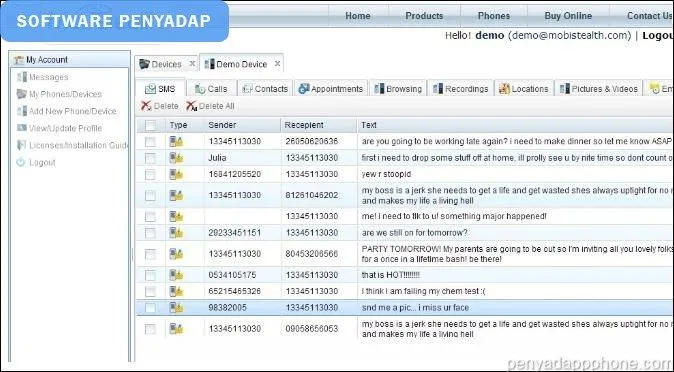674x372 pixels.
Task: Click the icon on the Locations tab
Action: pyautogui.click(x=504, y=89)
